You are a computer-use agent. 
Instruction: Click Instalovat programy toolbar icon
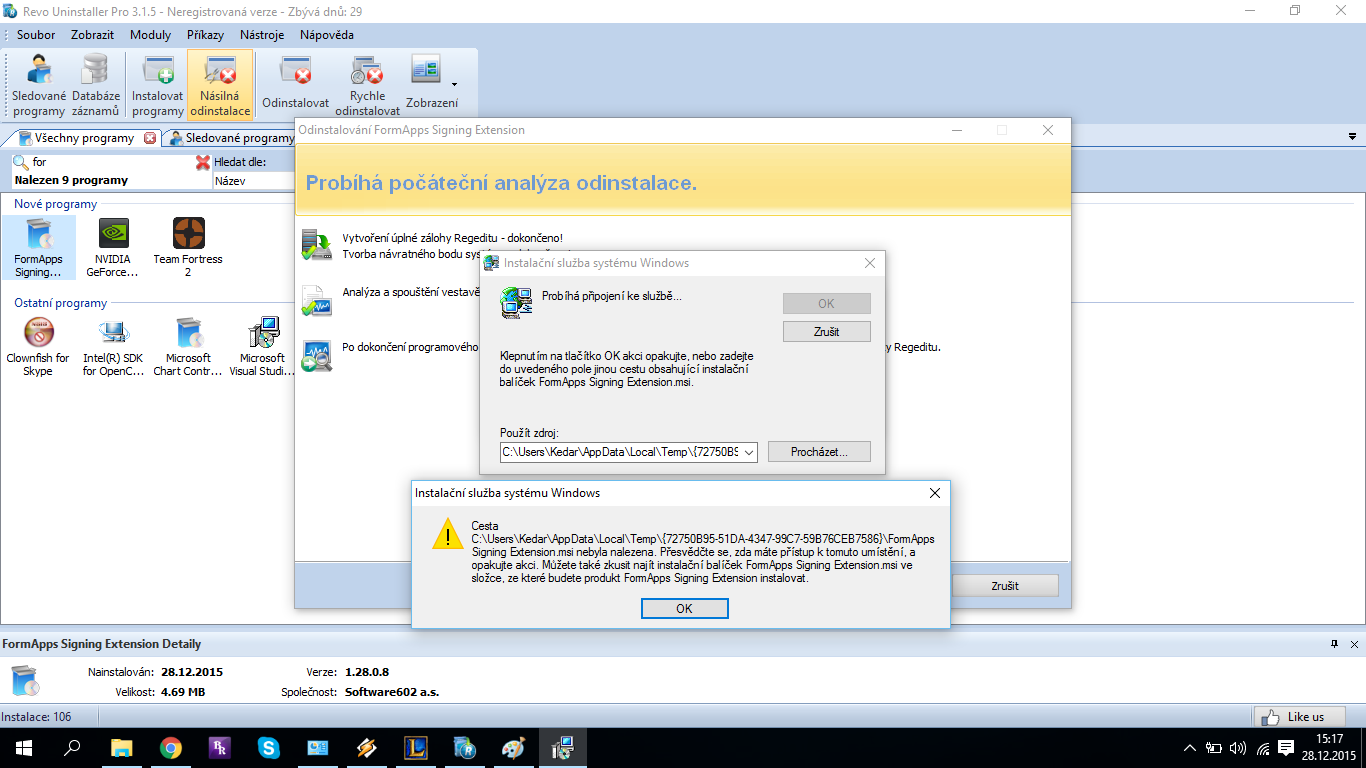[x=158, y=85]
